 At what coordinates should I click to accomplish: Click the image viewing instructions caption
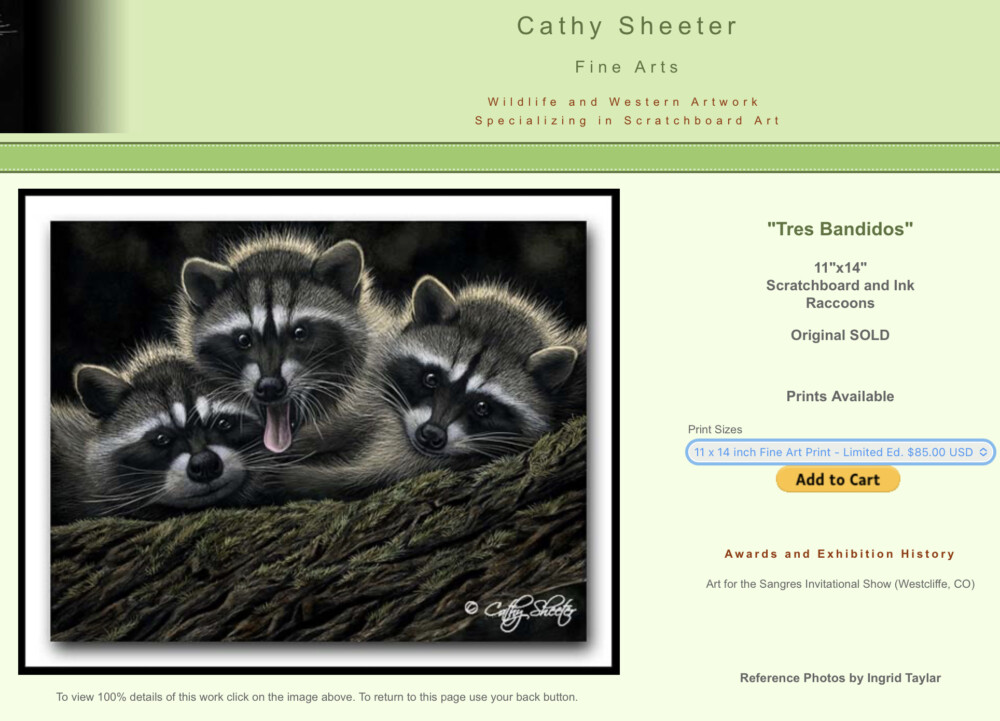[x=317, y=697]
